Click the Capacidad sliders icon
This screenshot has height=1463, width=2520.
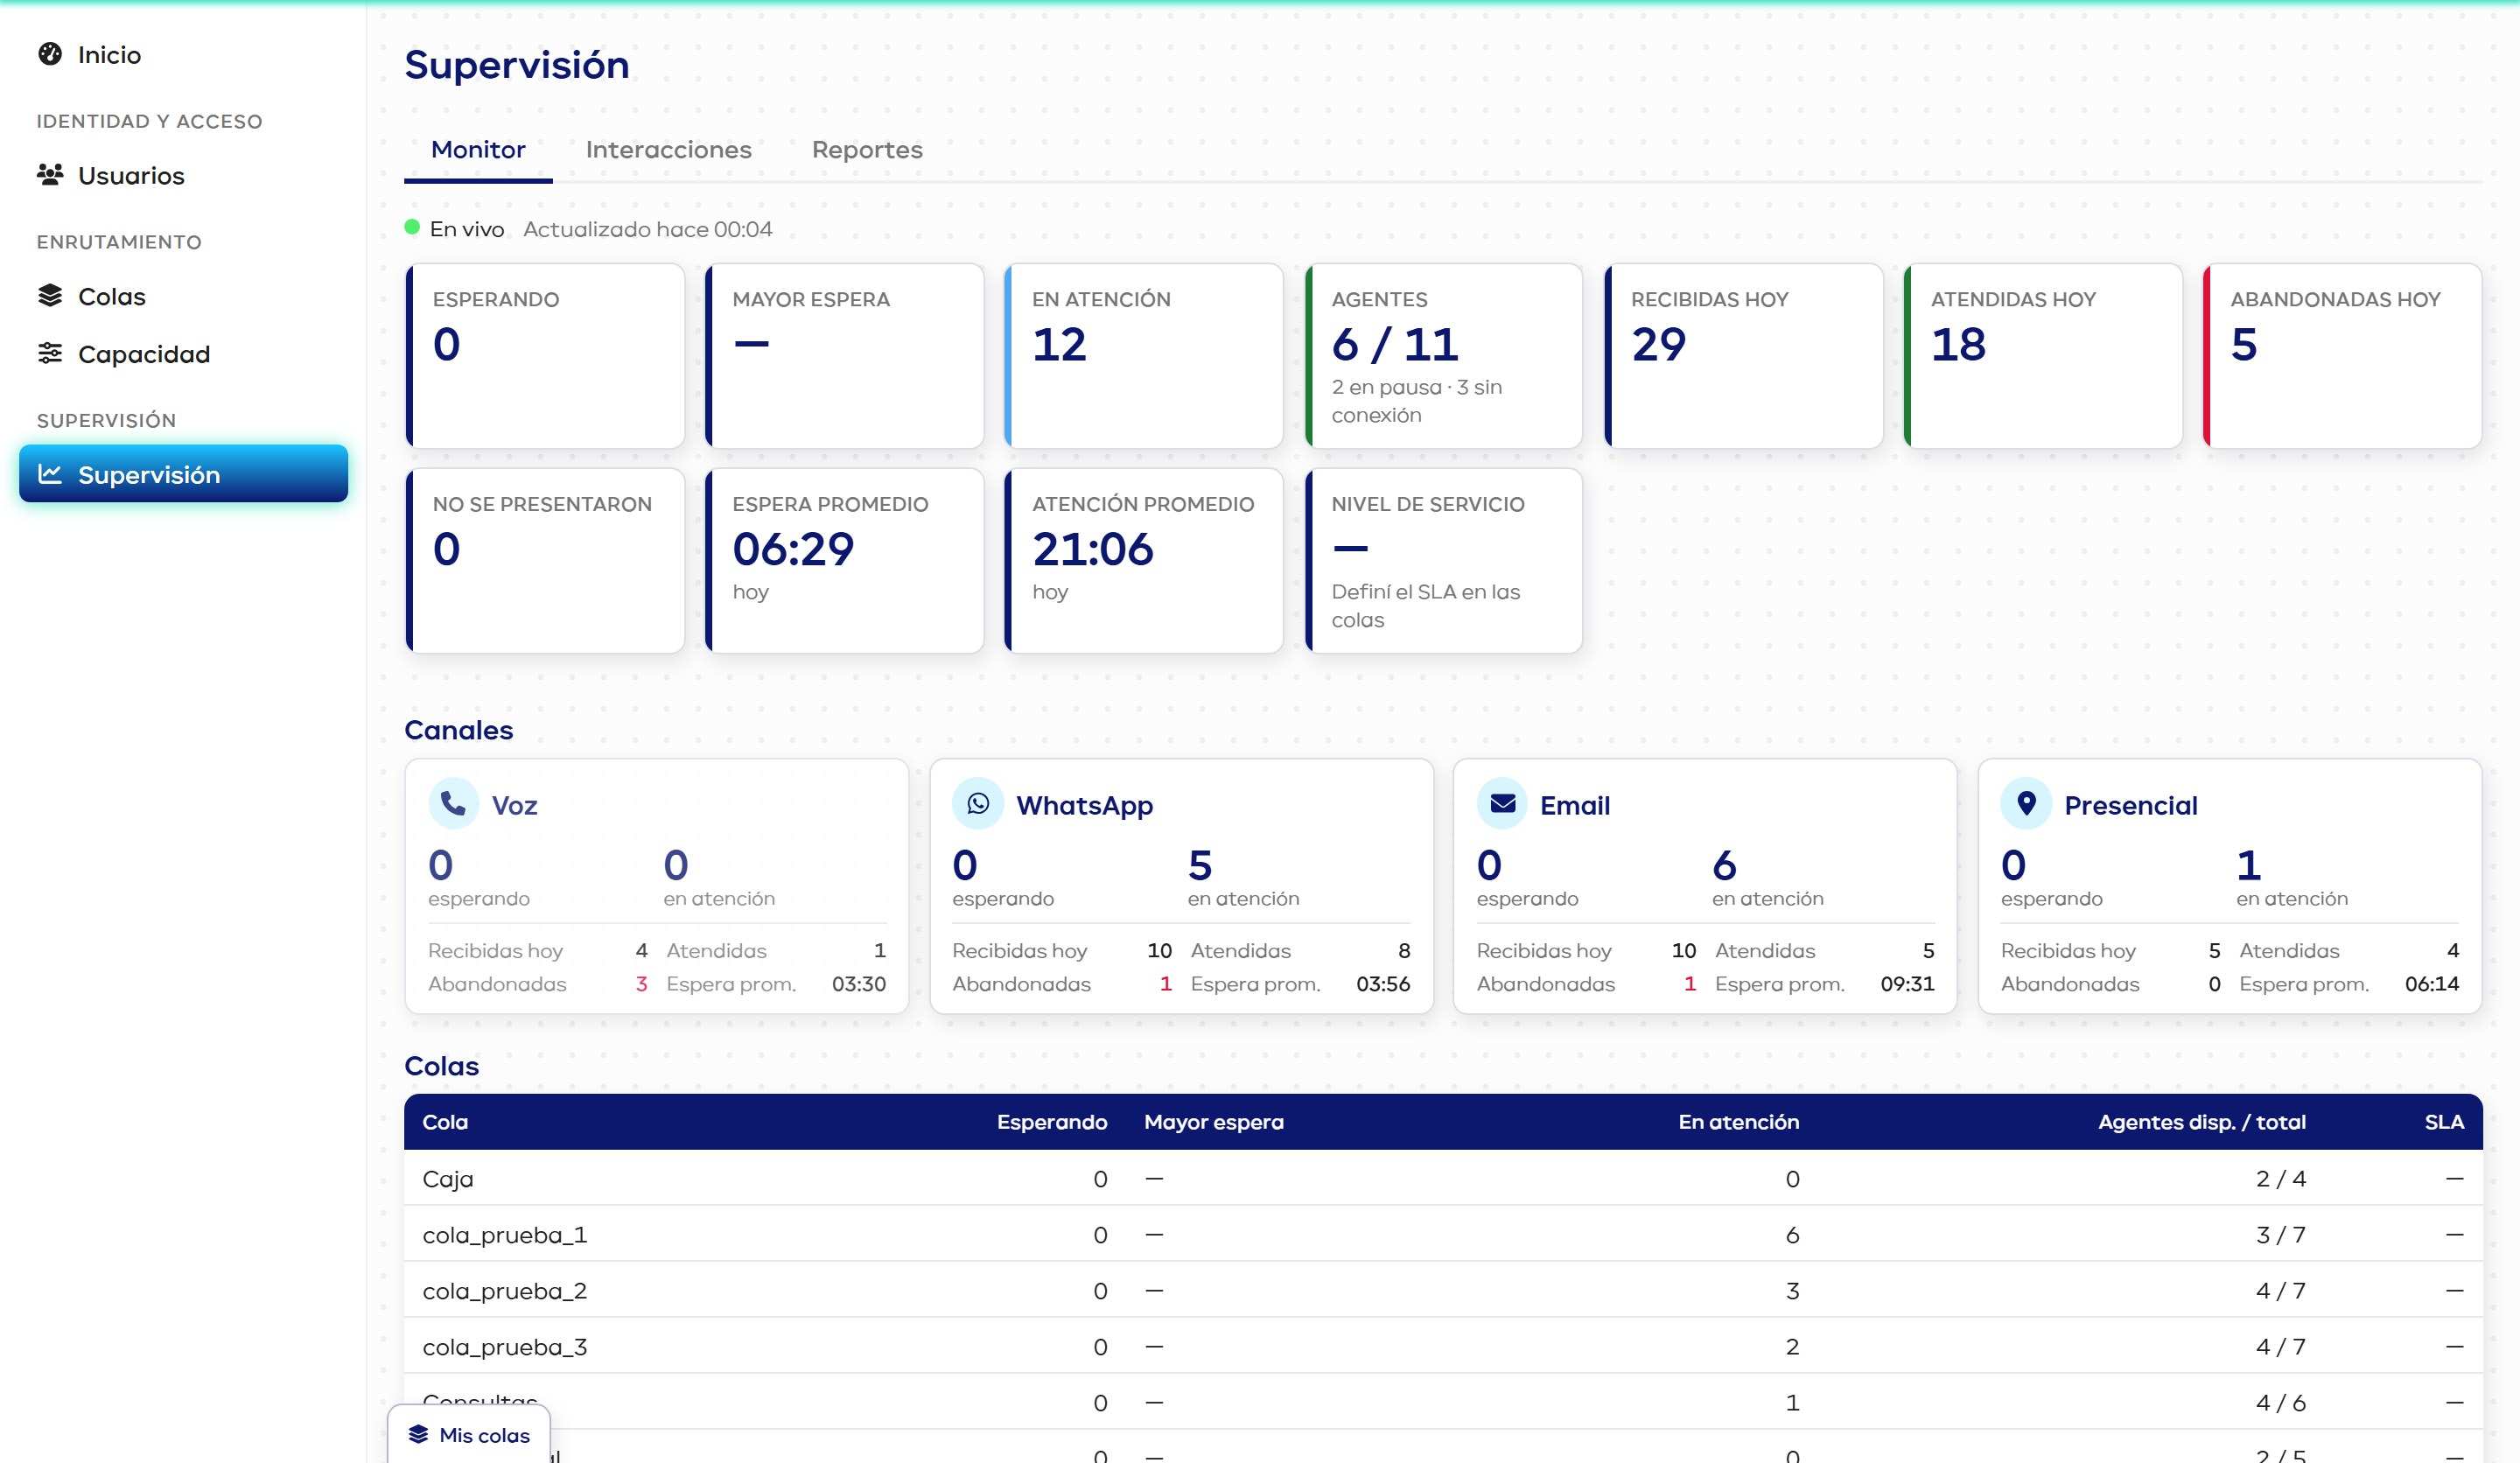[50, 354]
